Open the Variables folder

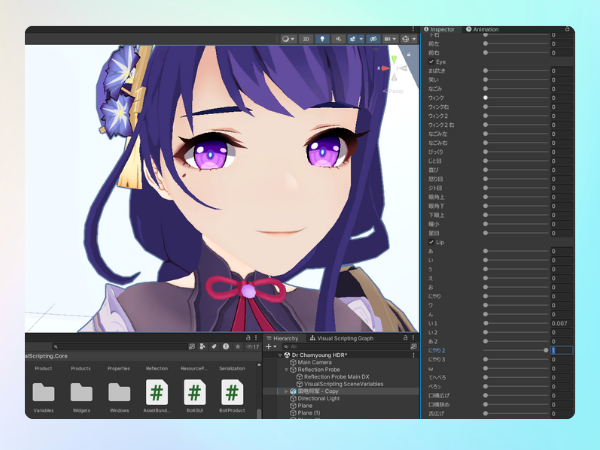click(43, 396)
